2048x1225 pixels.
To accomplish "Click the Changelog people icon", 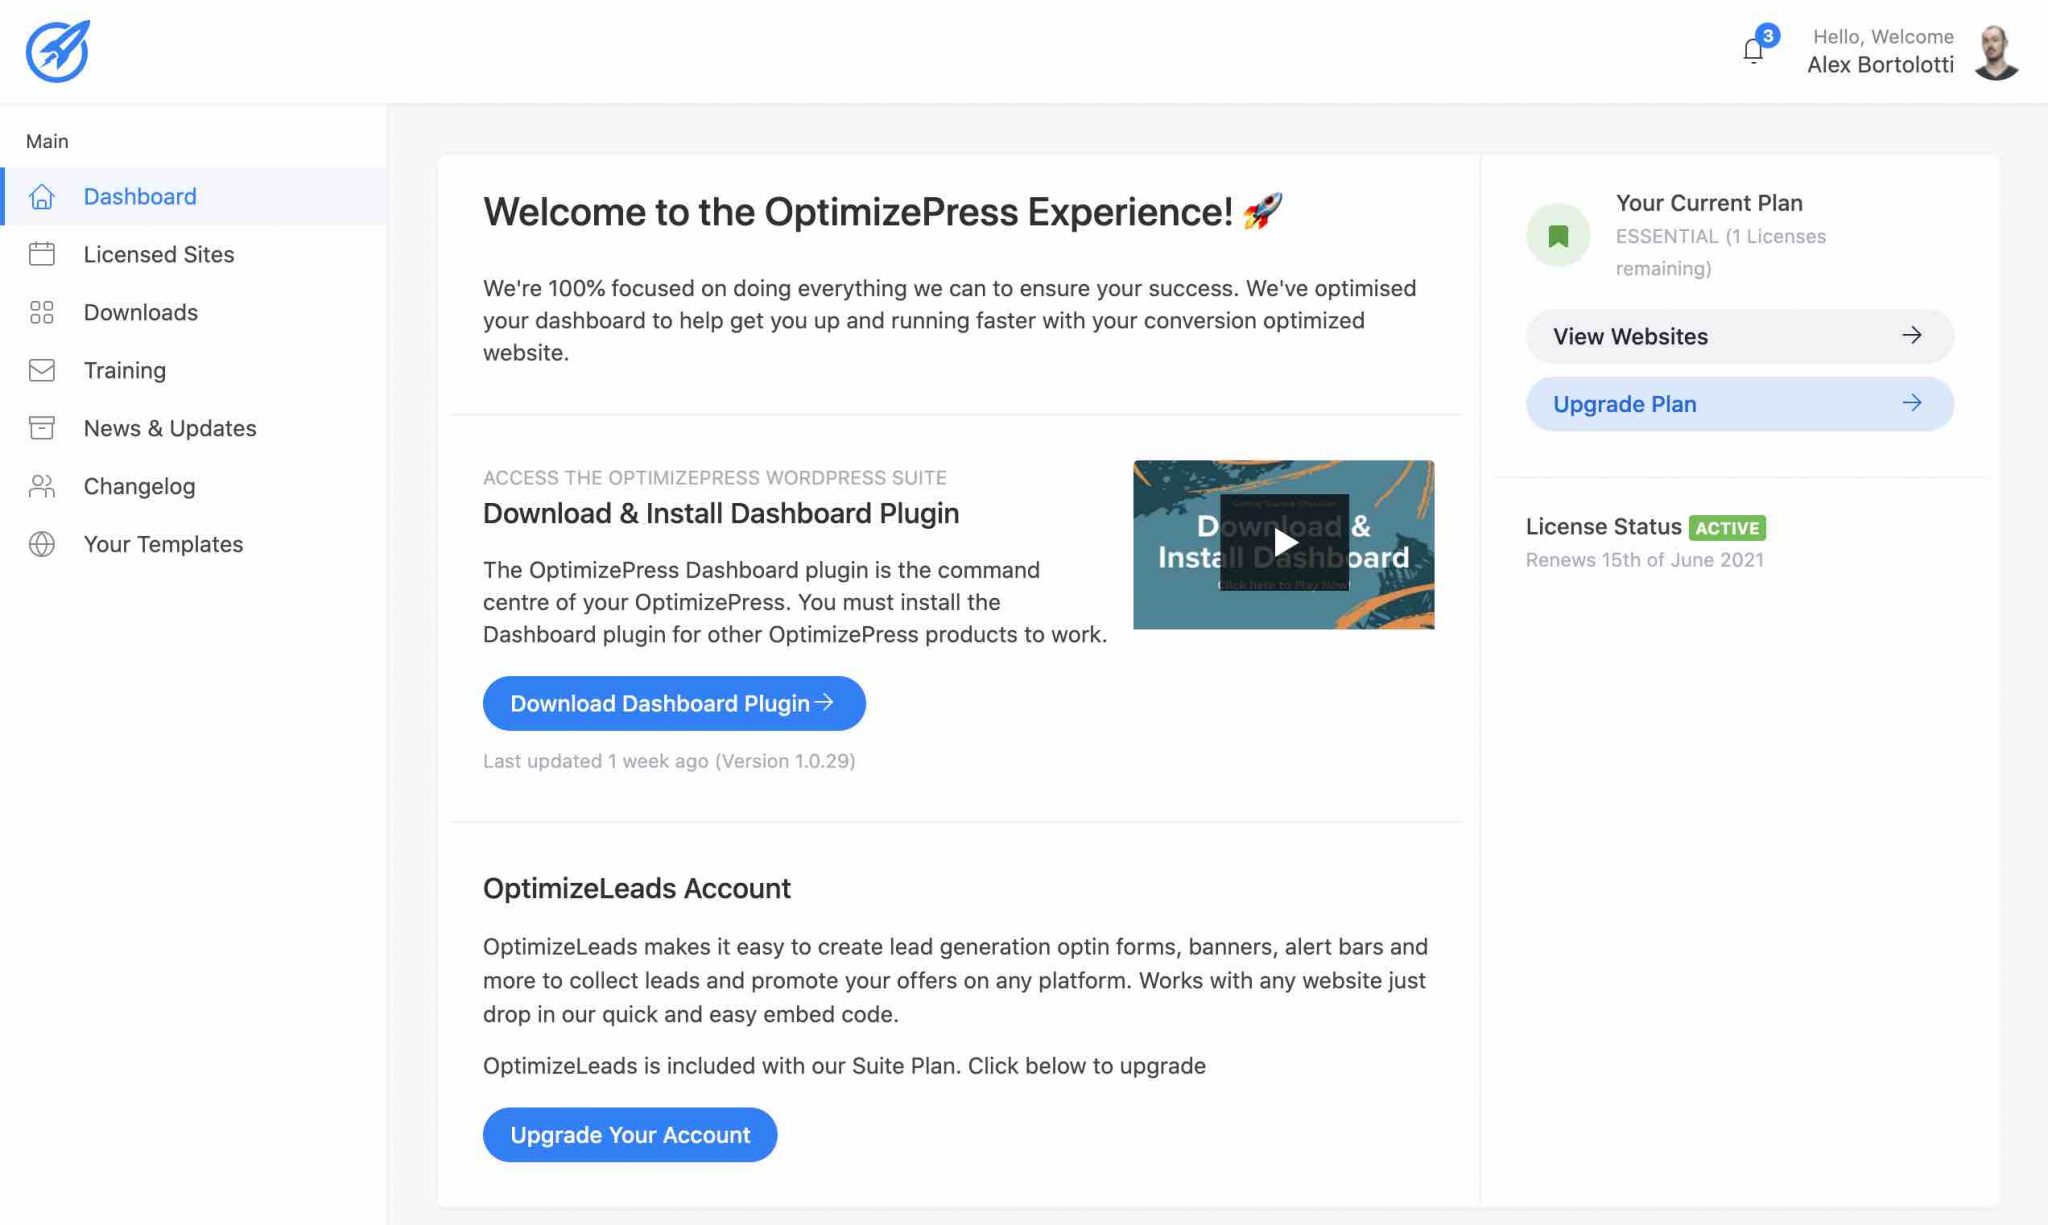I will tap(42, 486).
